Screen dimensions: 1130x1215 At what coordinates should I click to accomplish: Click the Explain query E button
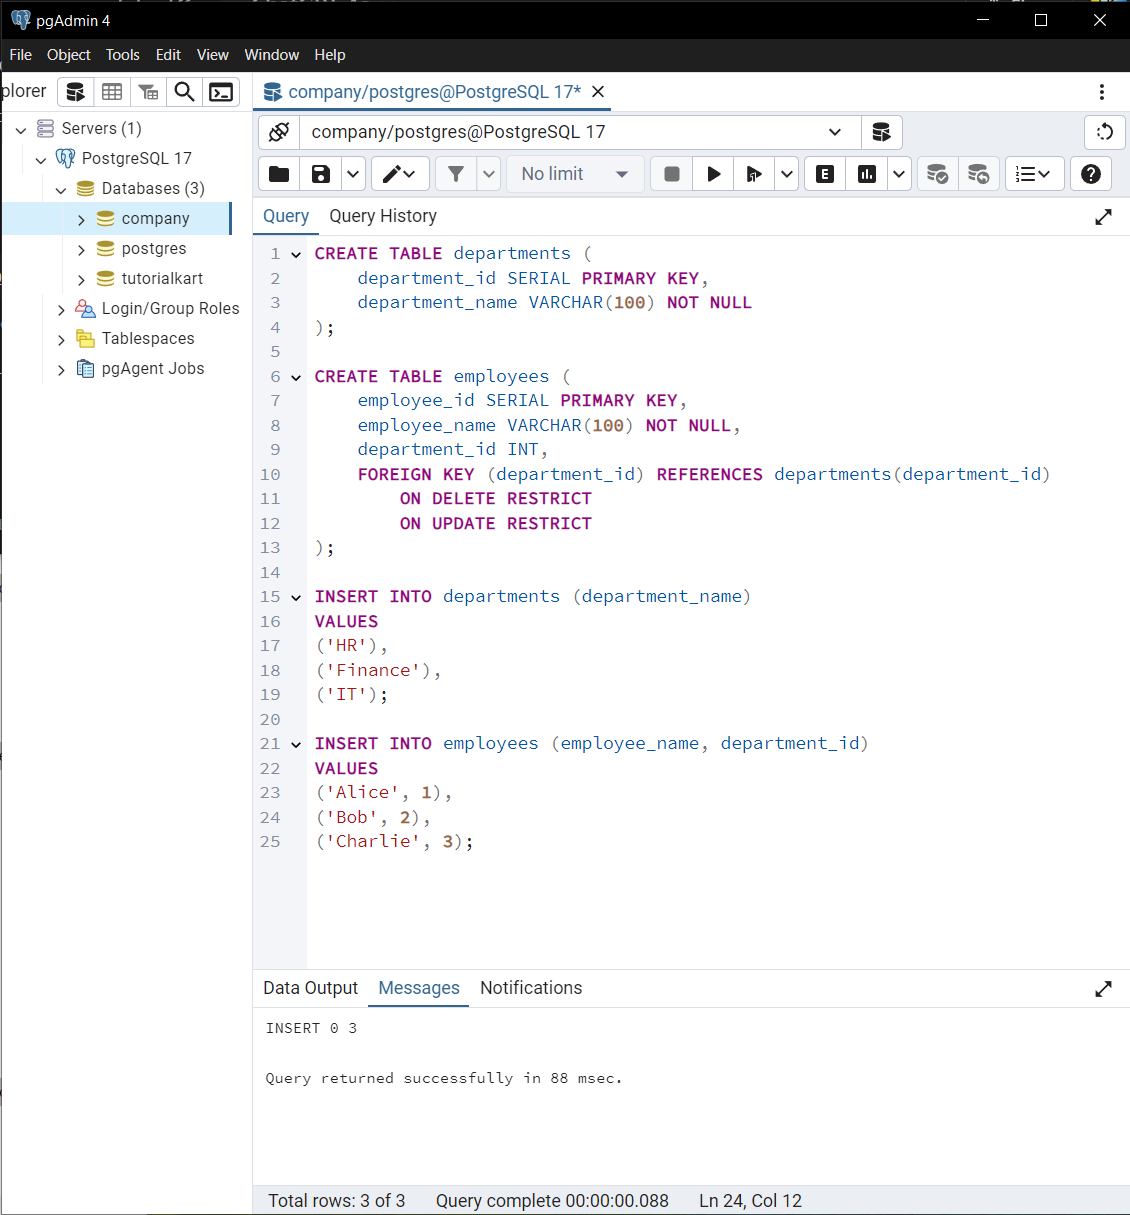(824, 174)
